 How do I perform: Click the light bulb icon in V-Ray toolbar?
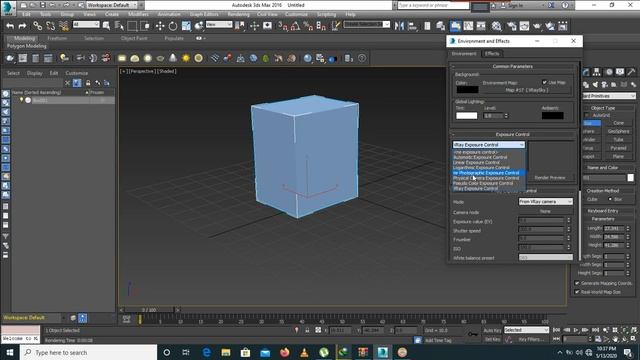(64, 58)
